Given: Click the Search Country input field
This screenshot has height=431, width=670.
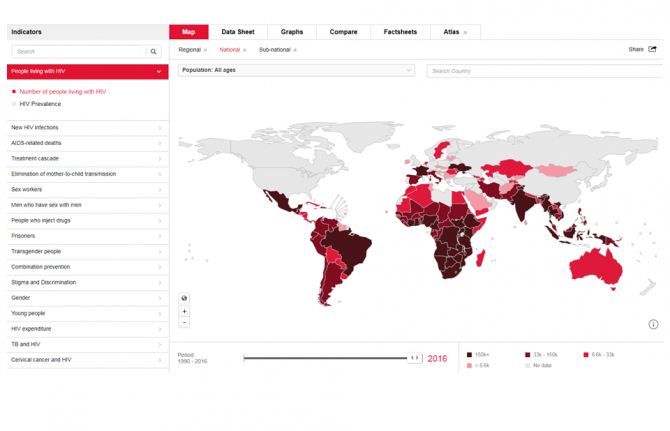Looking at the screenshot, I should [x=545, y=71].
